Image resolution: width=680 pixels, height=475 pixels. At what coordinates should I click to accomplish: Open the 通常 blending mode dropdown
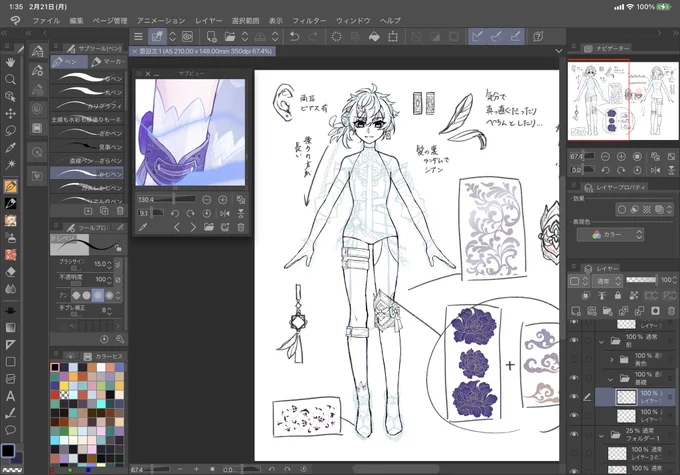[x=608, y=281]
